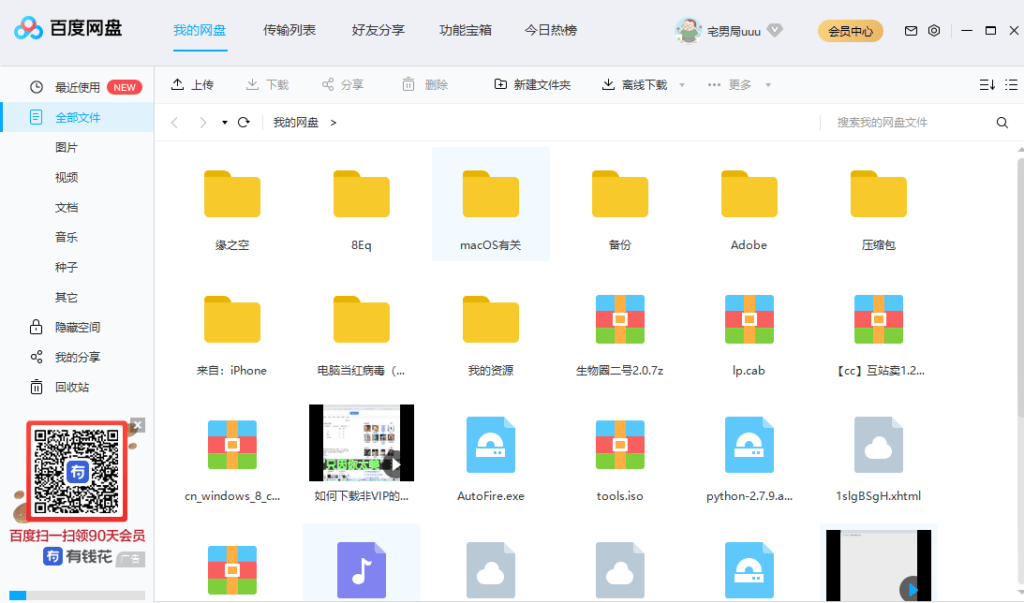Screen dimensions: 1024x603
Task: Open 隐藏空间 in the sidebar
Action: [77, 327]
